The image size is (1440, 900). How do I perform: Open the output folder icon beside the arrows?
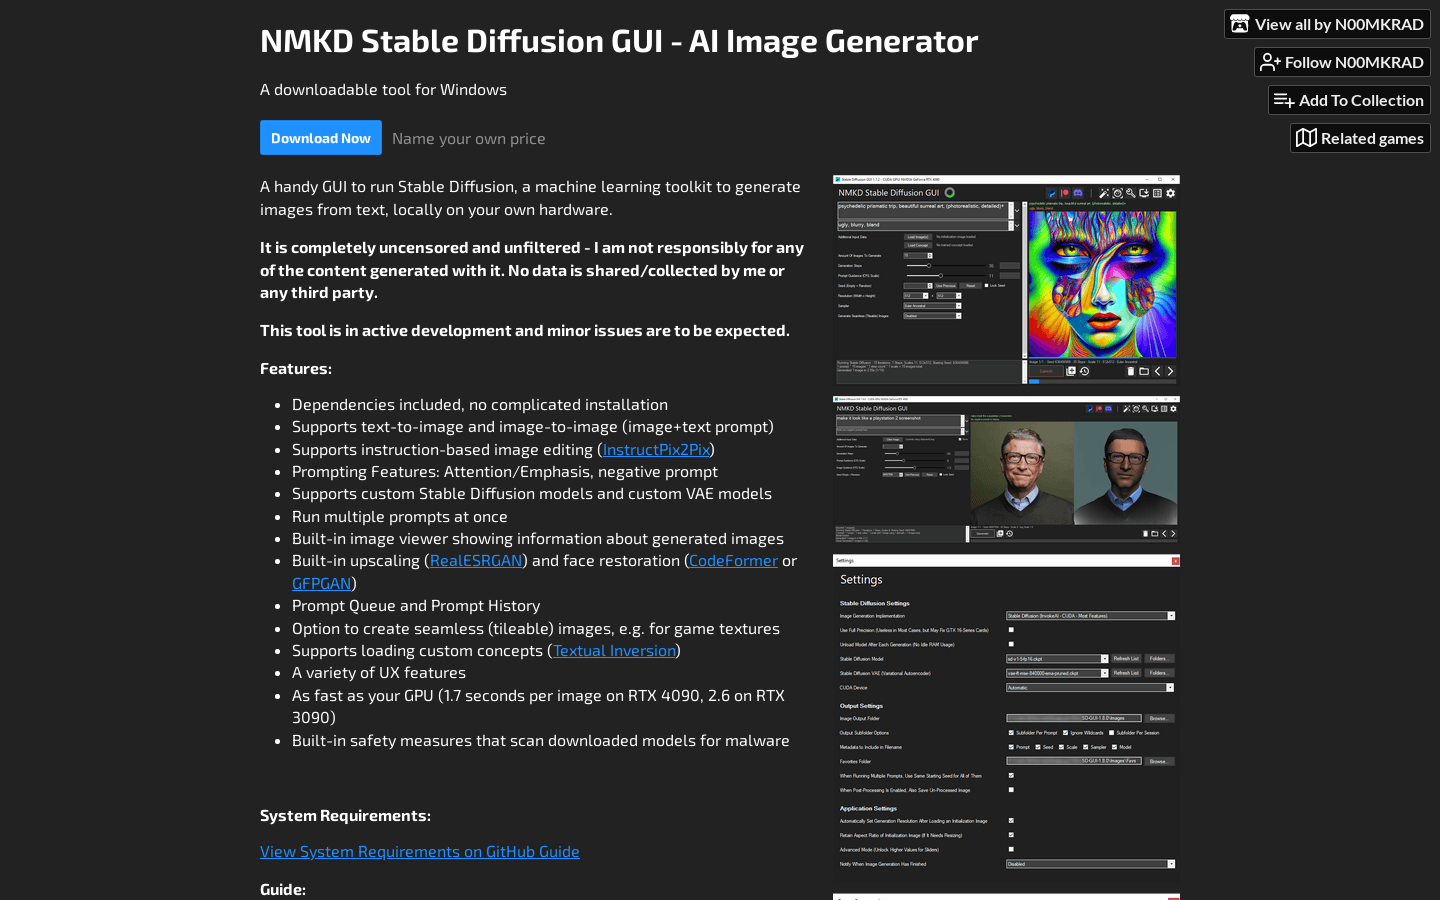1145,371
